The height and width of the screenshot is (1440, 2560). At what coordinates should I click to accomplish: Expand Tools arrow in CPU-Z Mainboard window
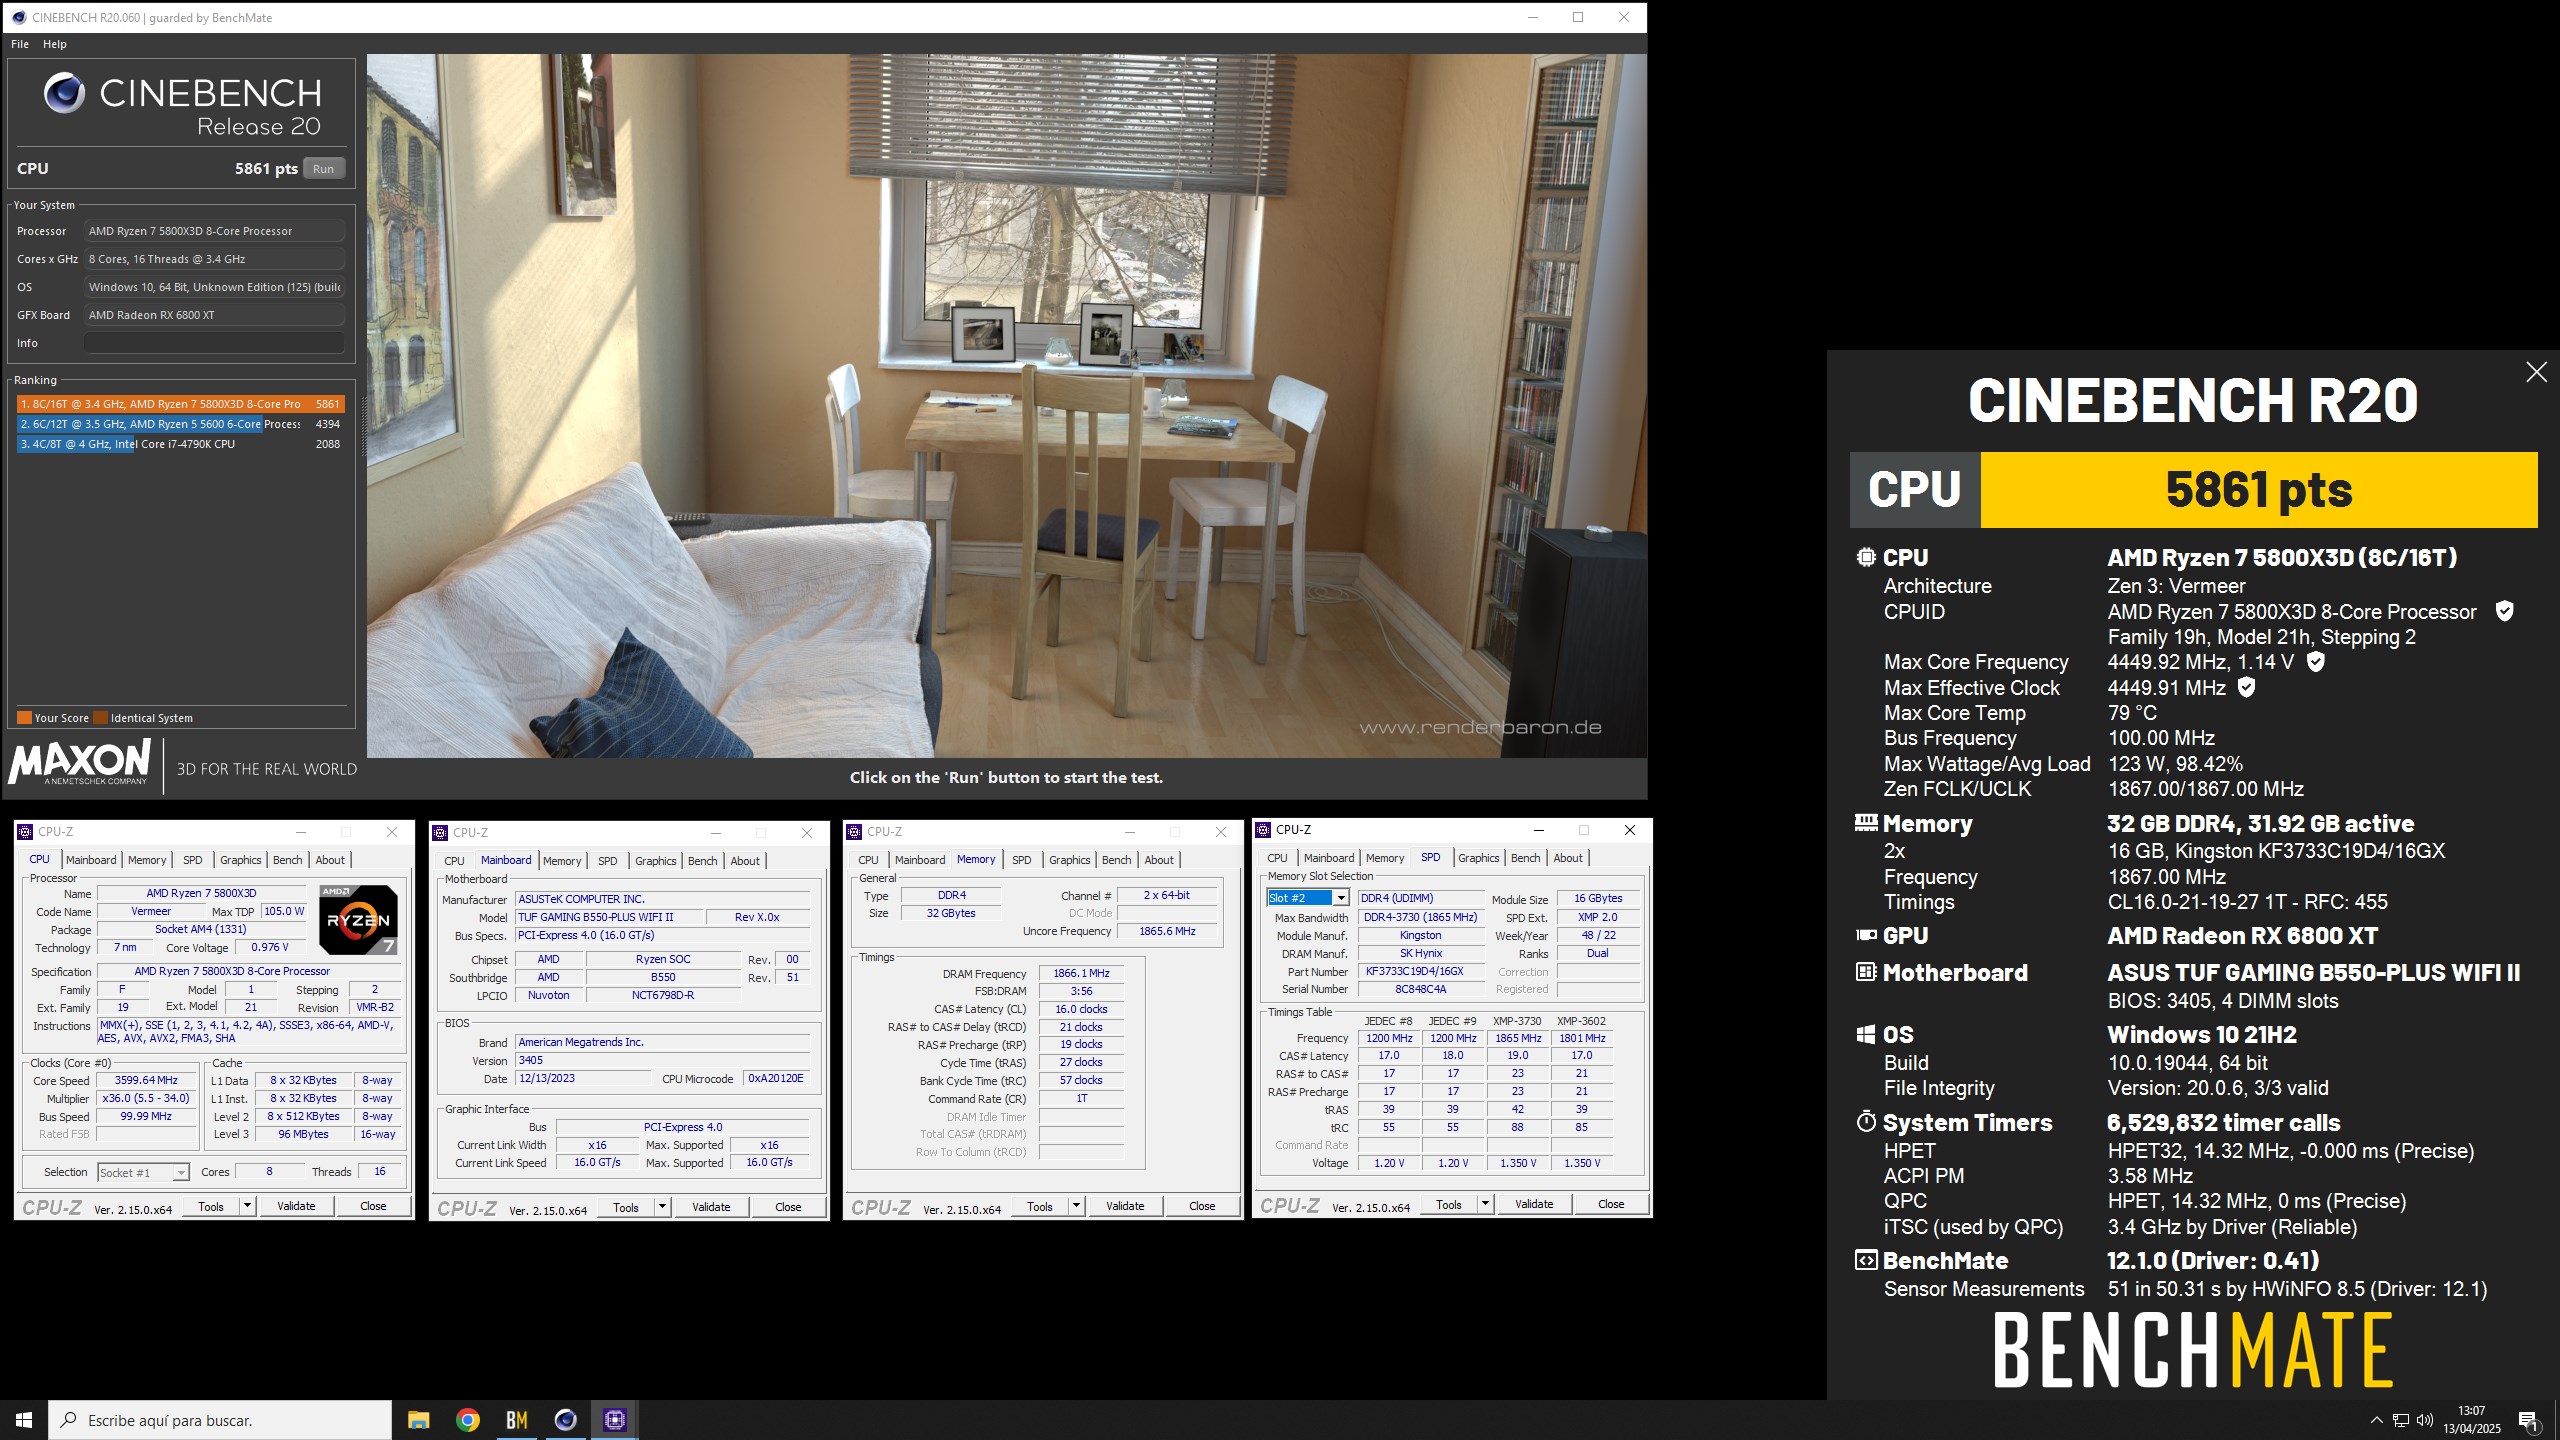coord(662,1207)
